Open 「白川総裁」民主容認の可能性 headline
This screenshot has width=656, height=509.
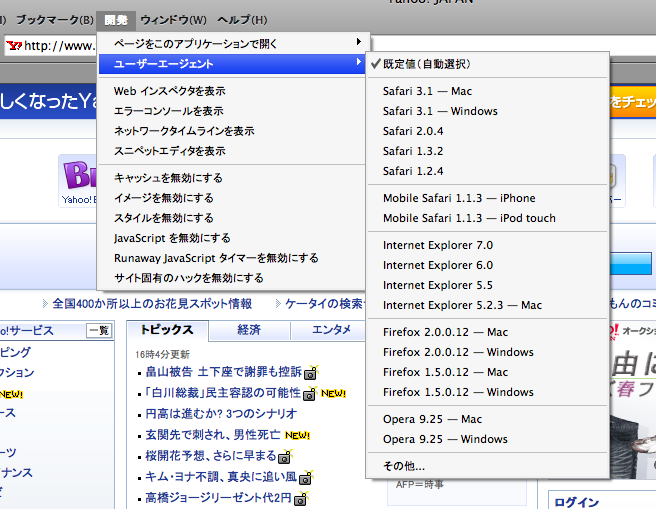pos(223,393)
